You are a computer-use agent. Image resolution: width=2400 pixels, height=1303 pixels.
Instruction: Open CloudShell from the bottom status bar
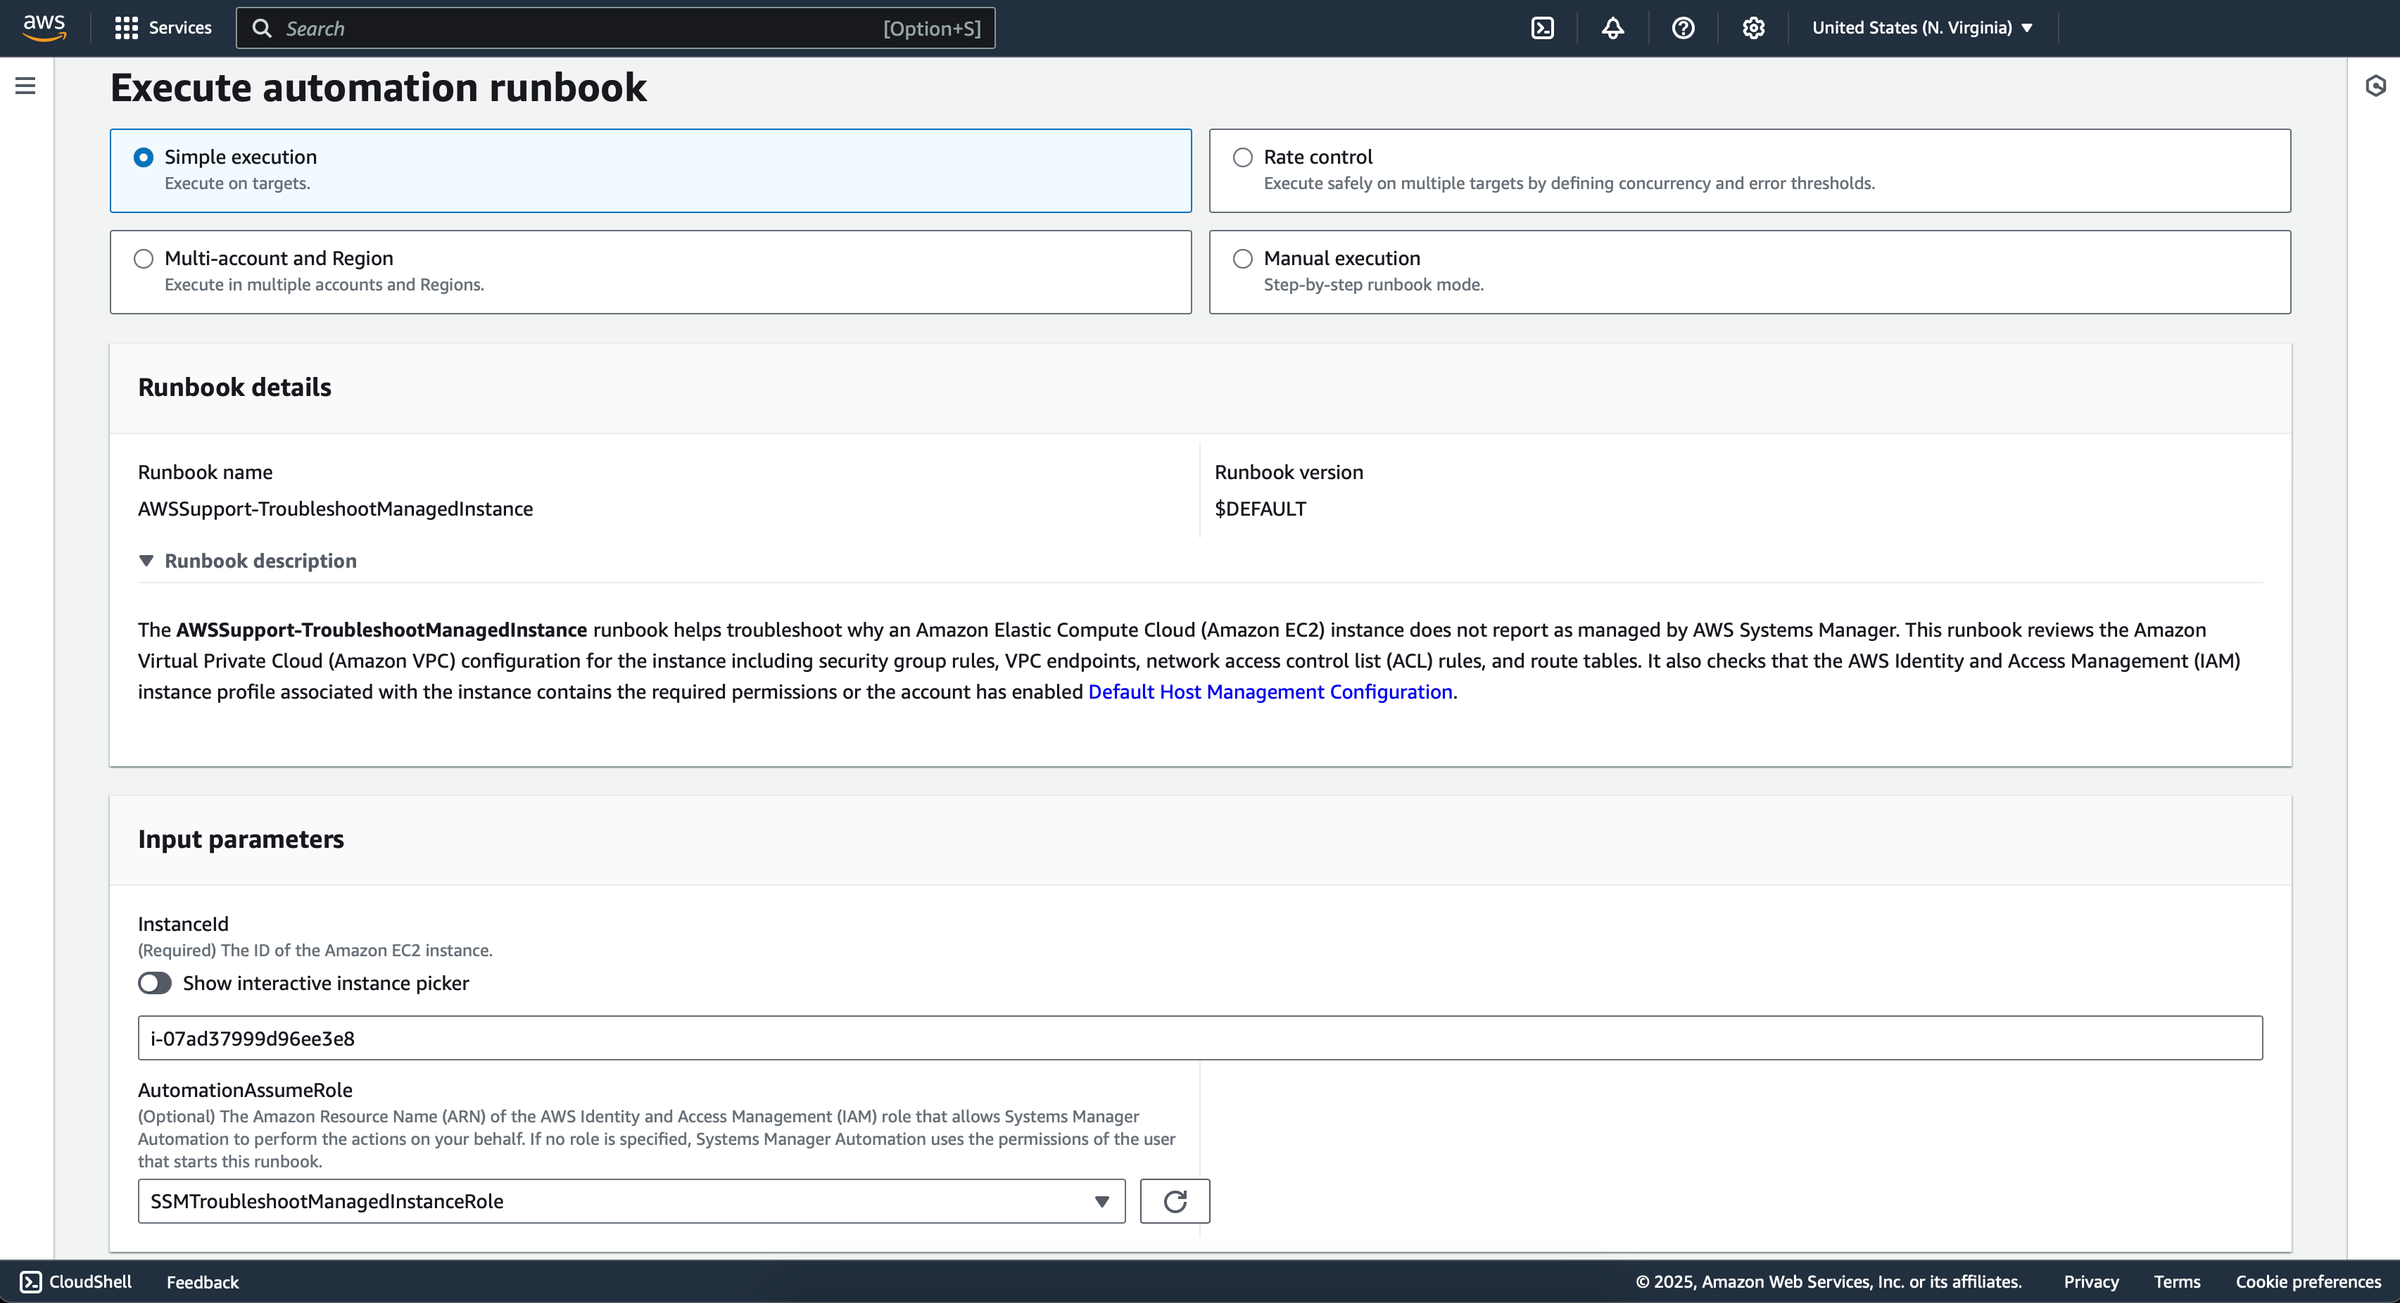[75, 1281]
